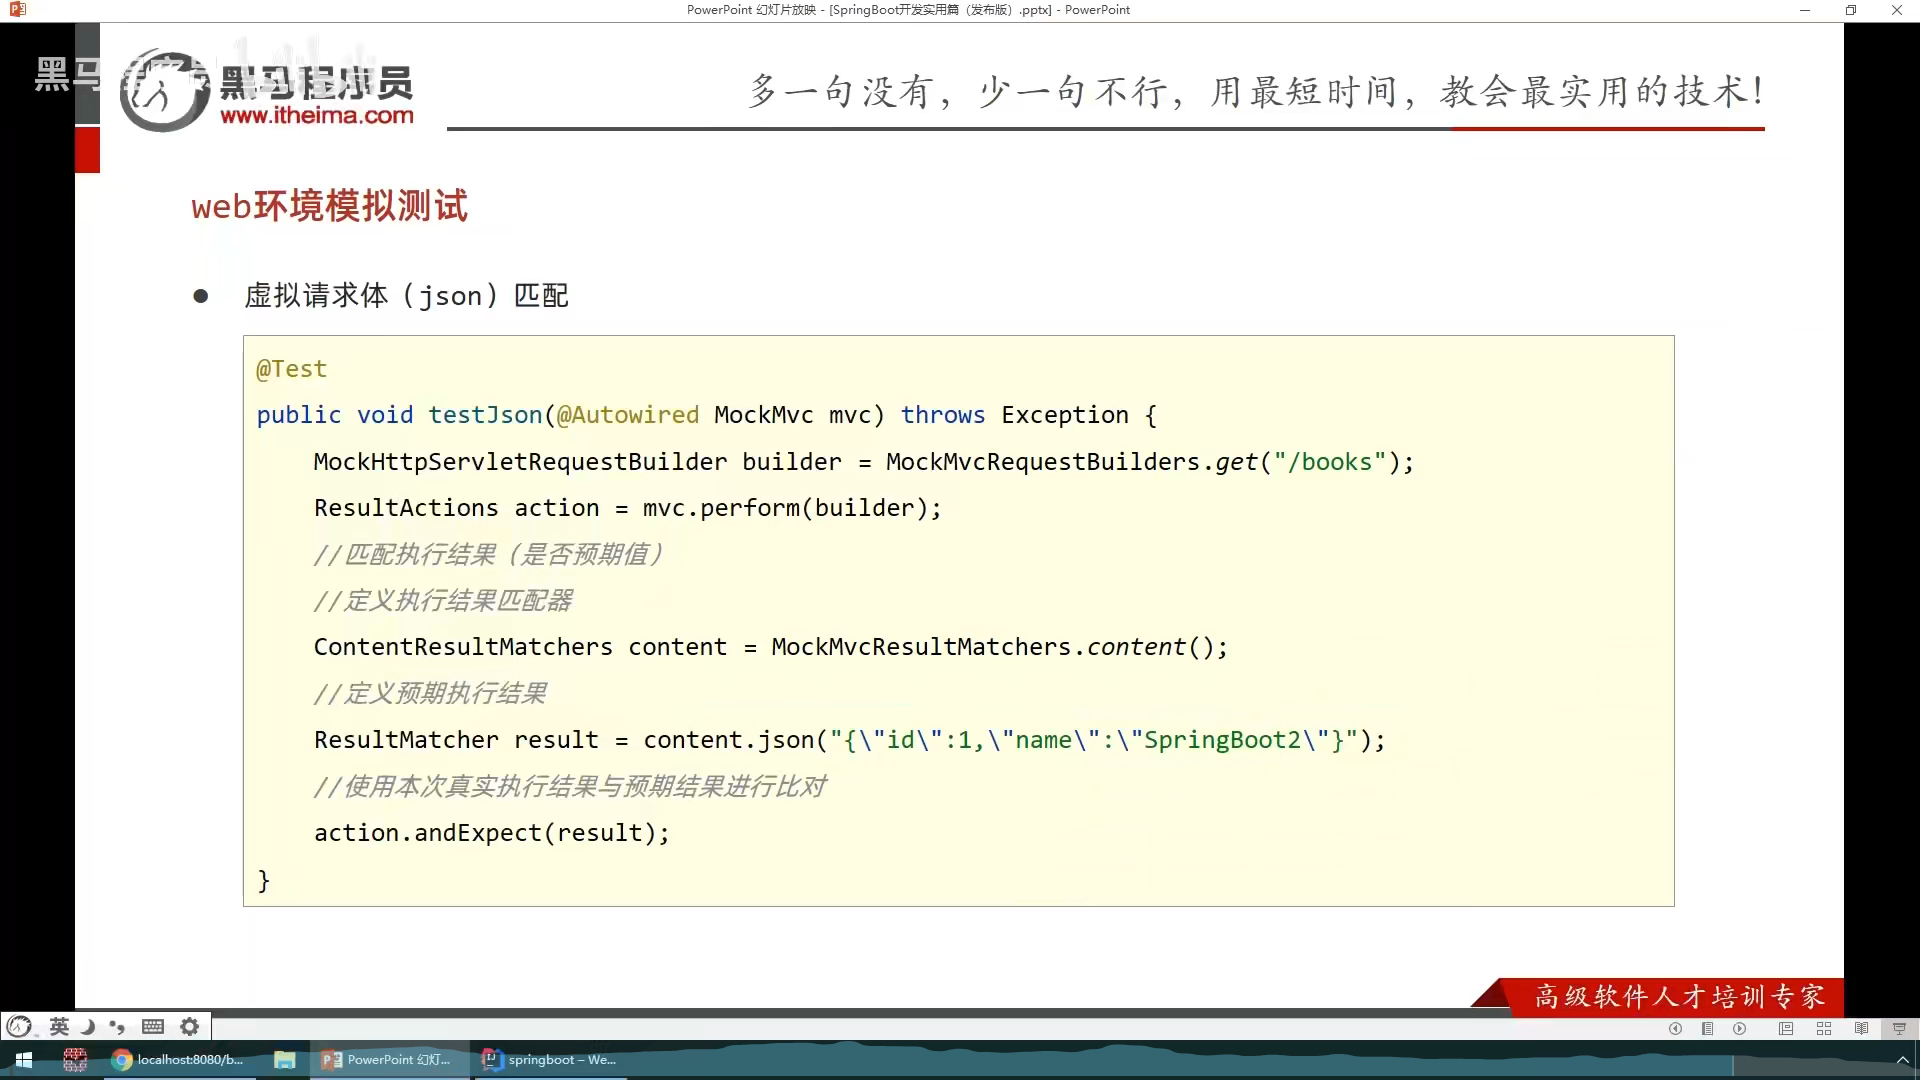
Task: Click the firewall brick icon in taskbar
Action: tap(75, 1060)
